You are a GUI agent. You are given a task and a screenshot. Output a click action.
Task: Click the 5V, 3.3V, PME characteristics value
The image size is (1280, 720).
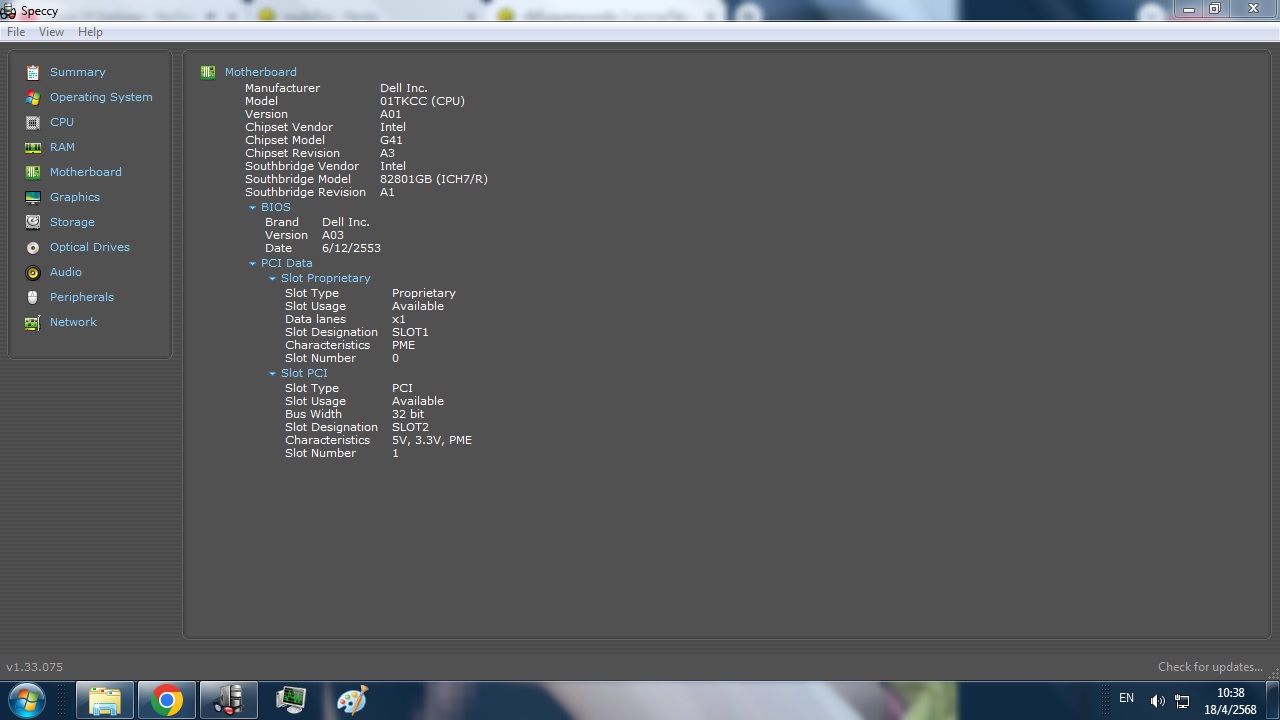[x=432, y=440]
